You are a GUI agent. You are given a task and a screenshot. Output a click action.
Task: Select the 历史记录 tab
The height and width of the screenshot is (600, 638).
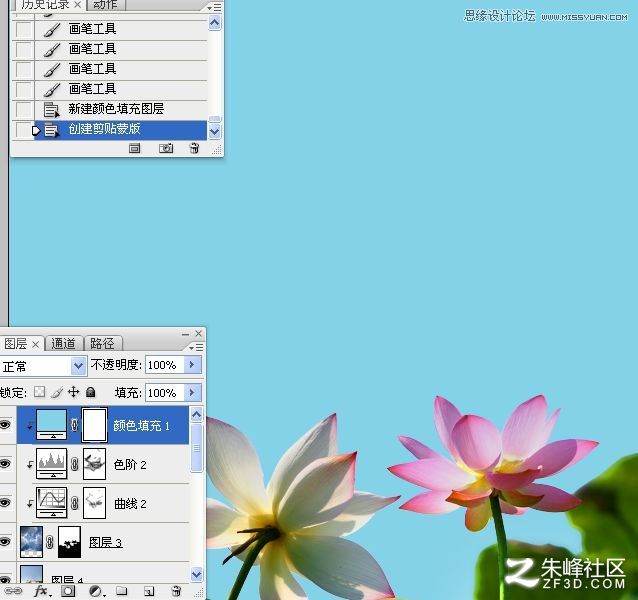pos(45,5)
